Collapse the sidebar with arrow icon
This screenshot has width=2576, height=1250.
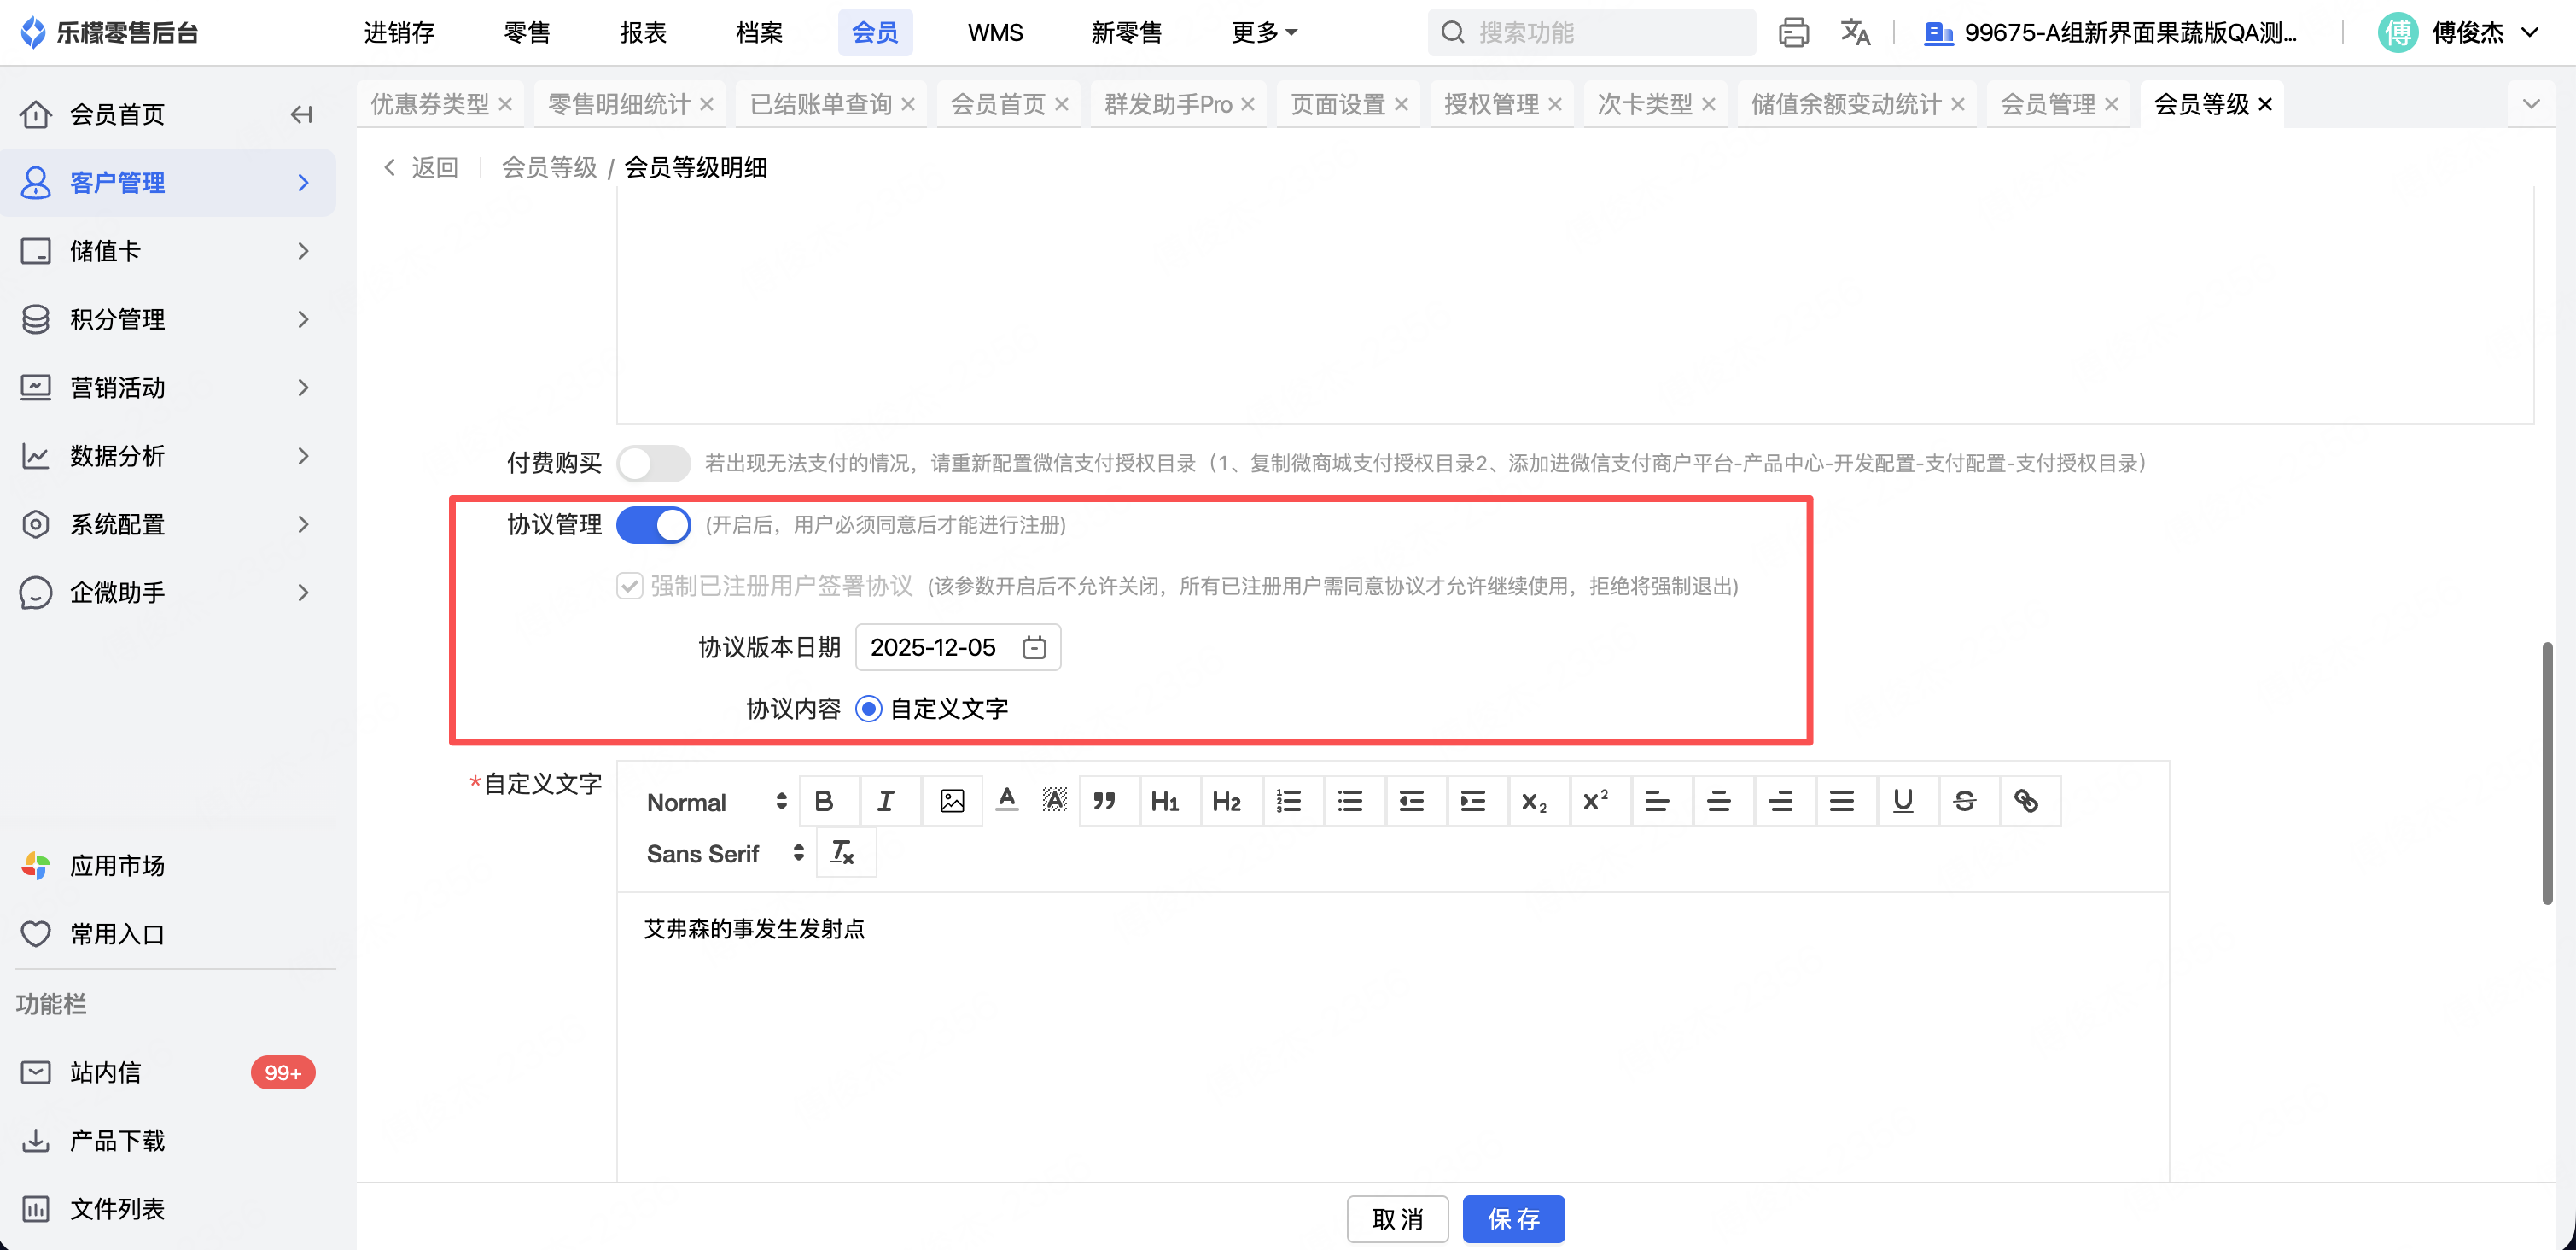point(301,115)
